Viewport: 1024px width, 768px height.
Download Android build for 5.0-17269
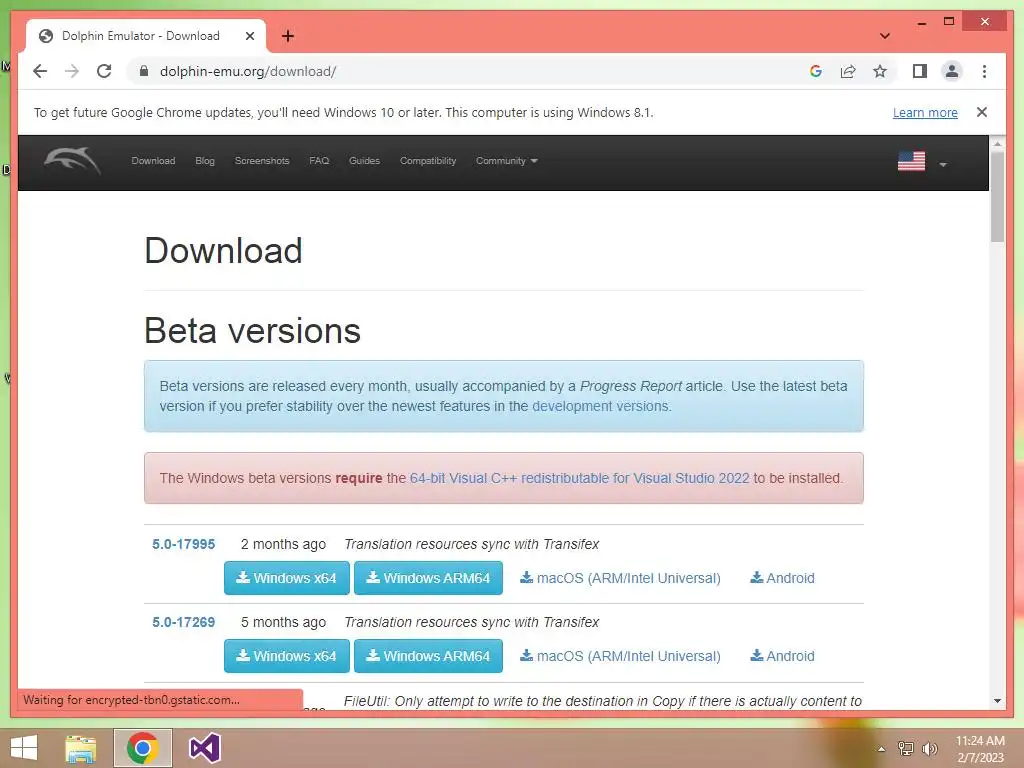point(782,656)
